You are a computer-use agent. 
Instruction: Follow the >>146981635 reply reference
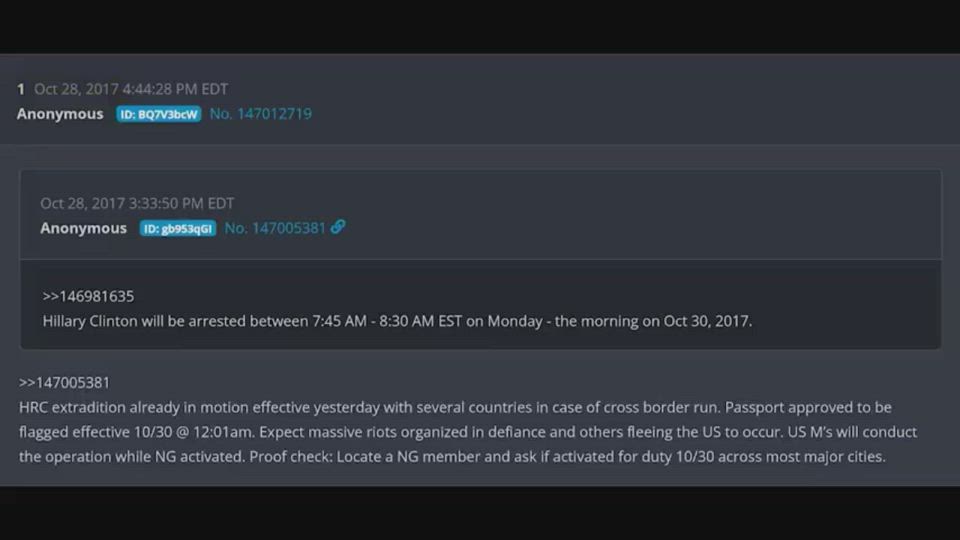88,296
